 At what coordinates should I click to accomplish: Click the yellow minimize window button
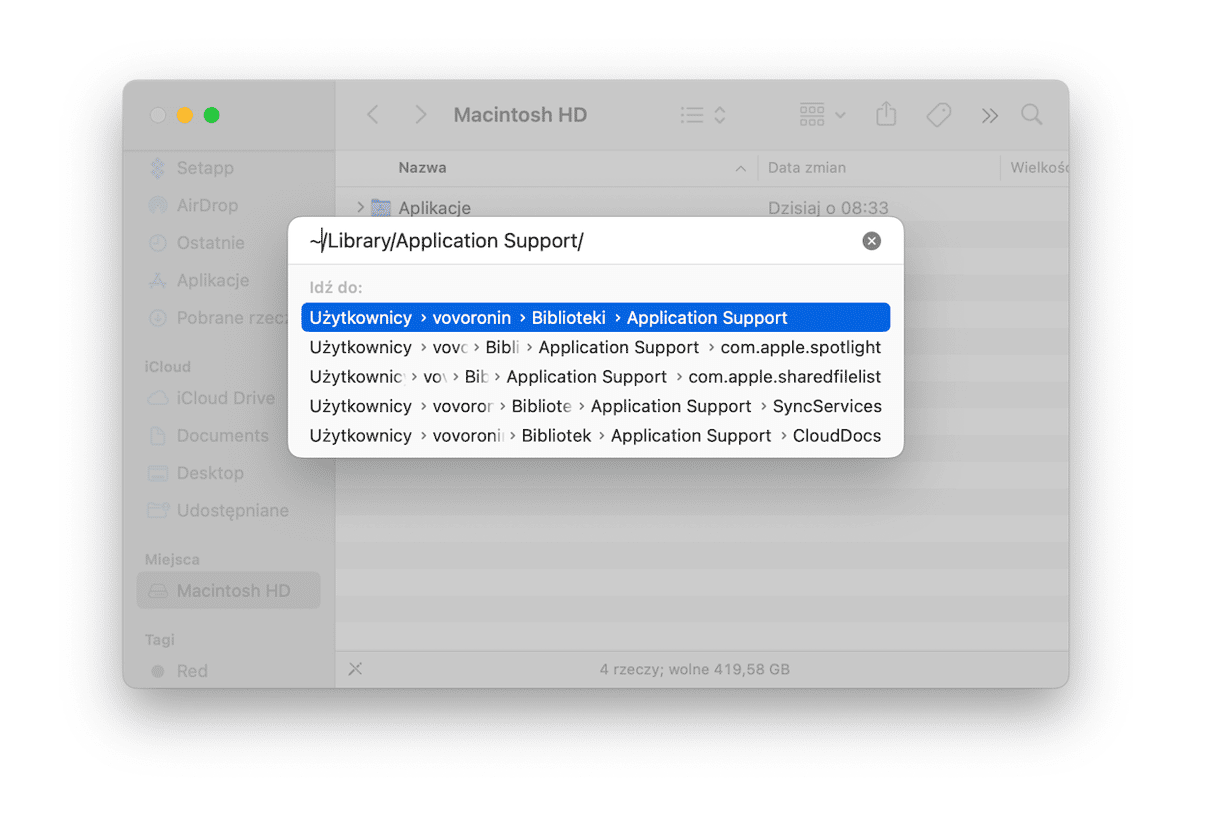point(185,115)
